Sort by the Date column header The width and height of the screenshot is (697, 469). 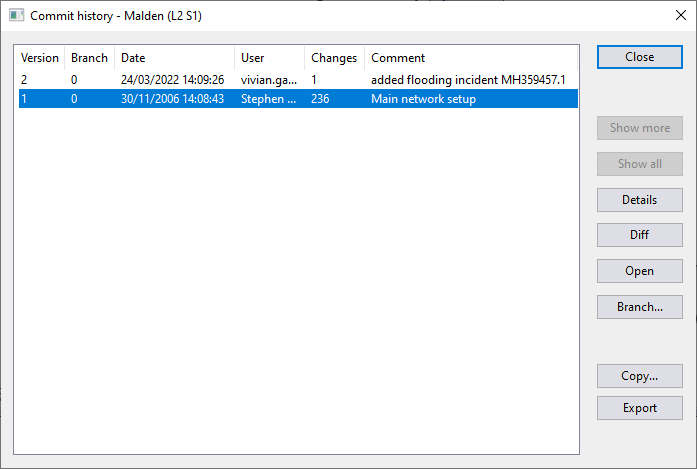click(174, 58)
